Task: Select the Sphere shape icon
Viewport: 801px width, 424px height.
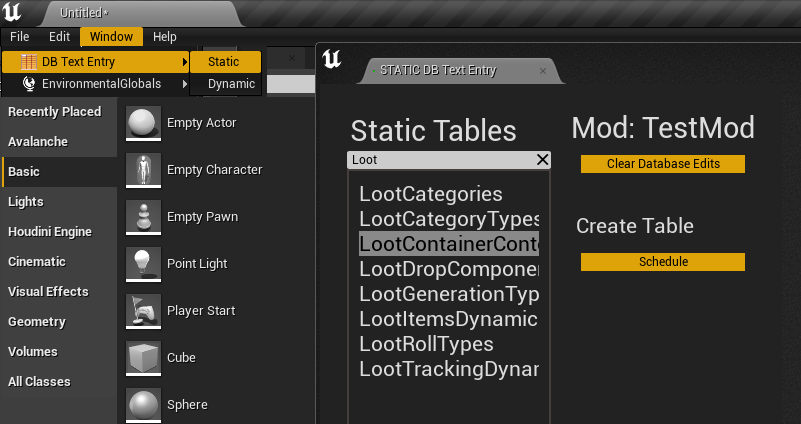Action: click(144, 405)
